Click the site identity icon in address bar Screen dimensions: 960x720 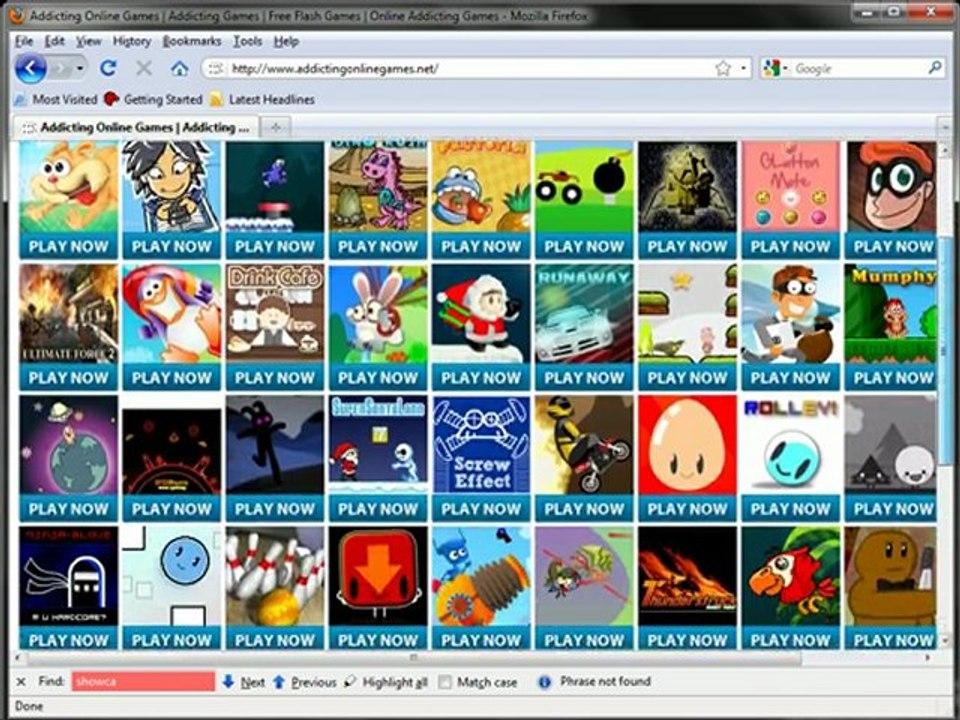pyautogui.click(x=215, y=69)
